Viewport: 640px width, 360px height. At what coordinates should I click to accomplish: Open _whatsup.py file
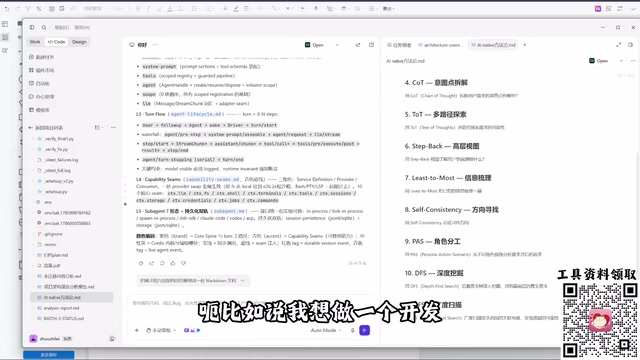(x=56, y=191)
